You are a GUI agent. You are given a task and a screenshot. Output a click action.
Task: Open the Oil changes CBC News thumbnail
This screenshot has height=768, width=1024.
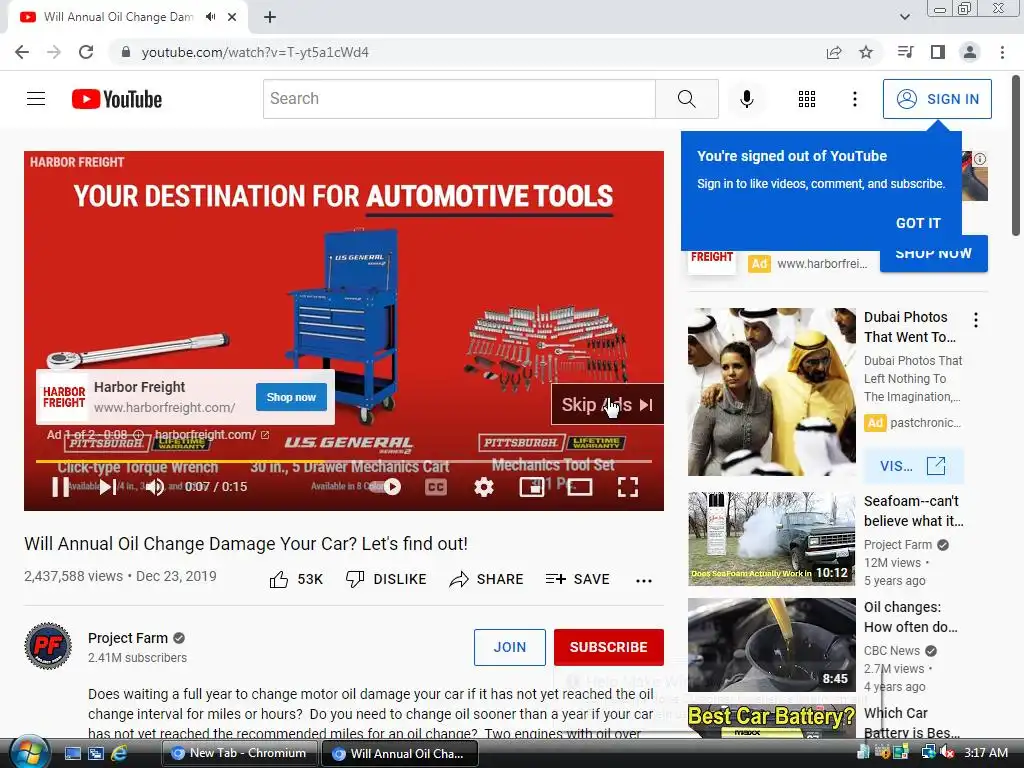pos(771,645)
